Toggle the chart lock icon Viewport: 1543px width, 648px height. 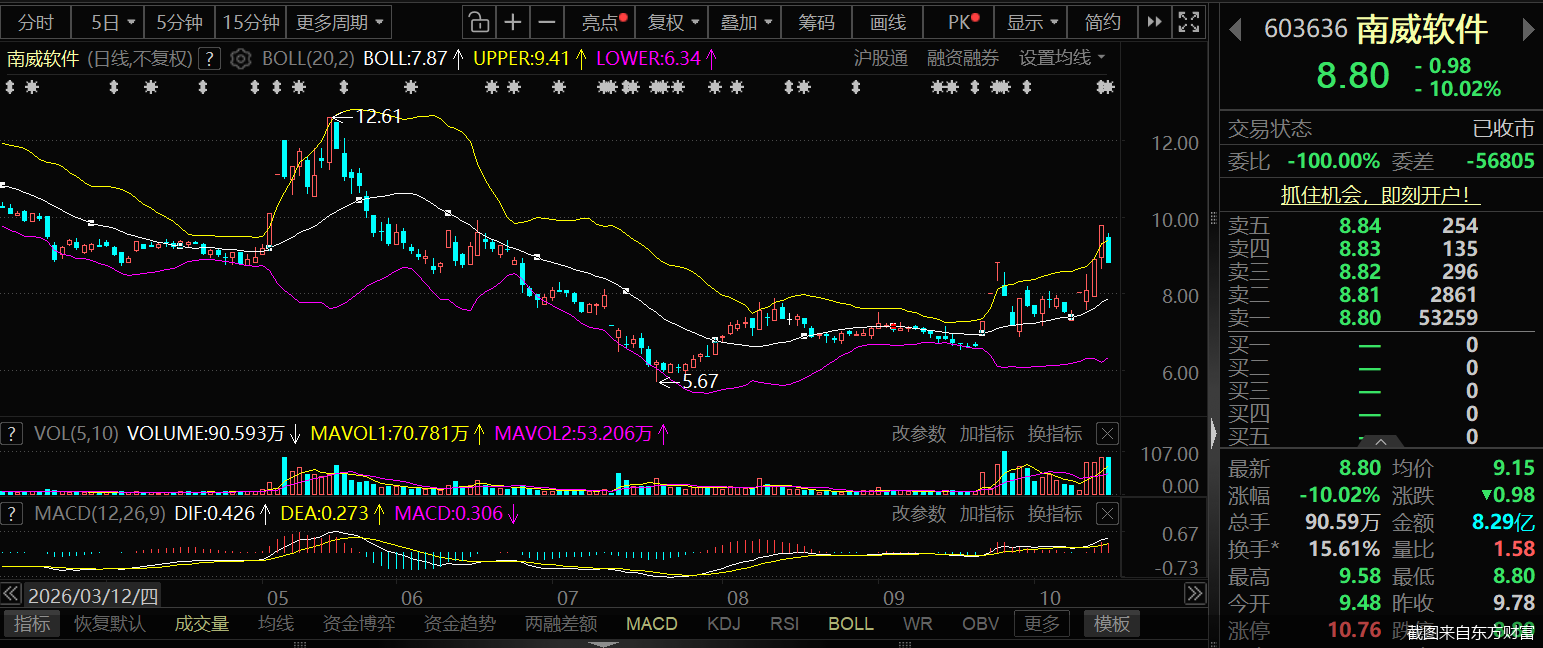coord(479,22)
